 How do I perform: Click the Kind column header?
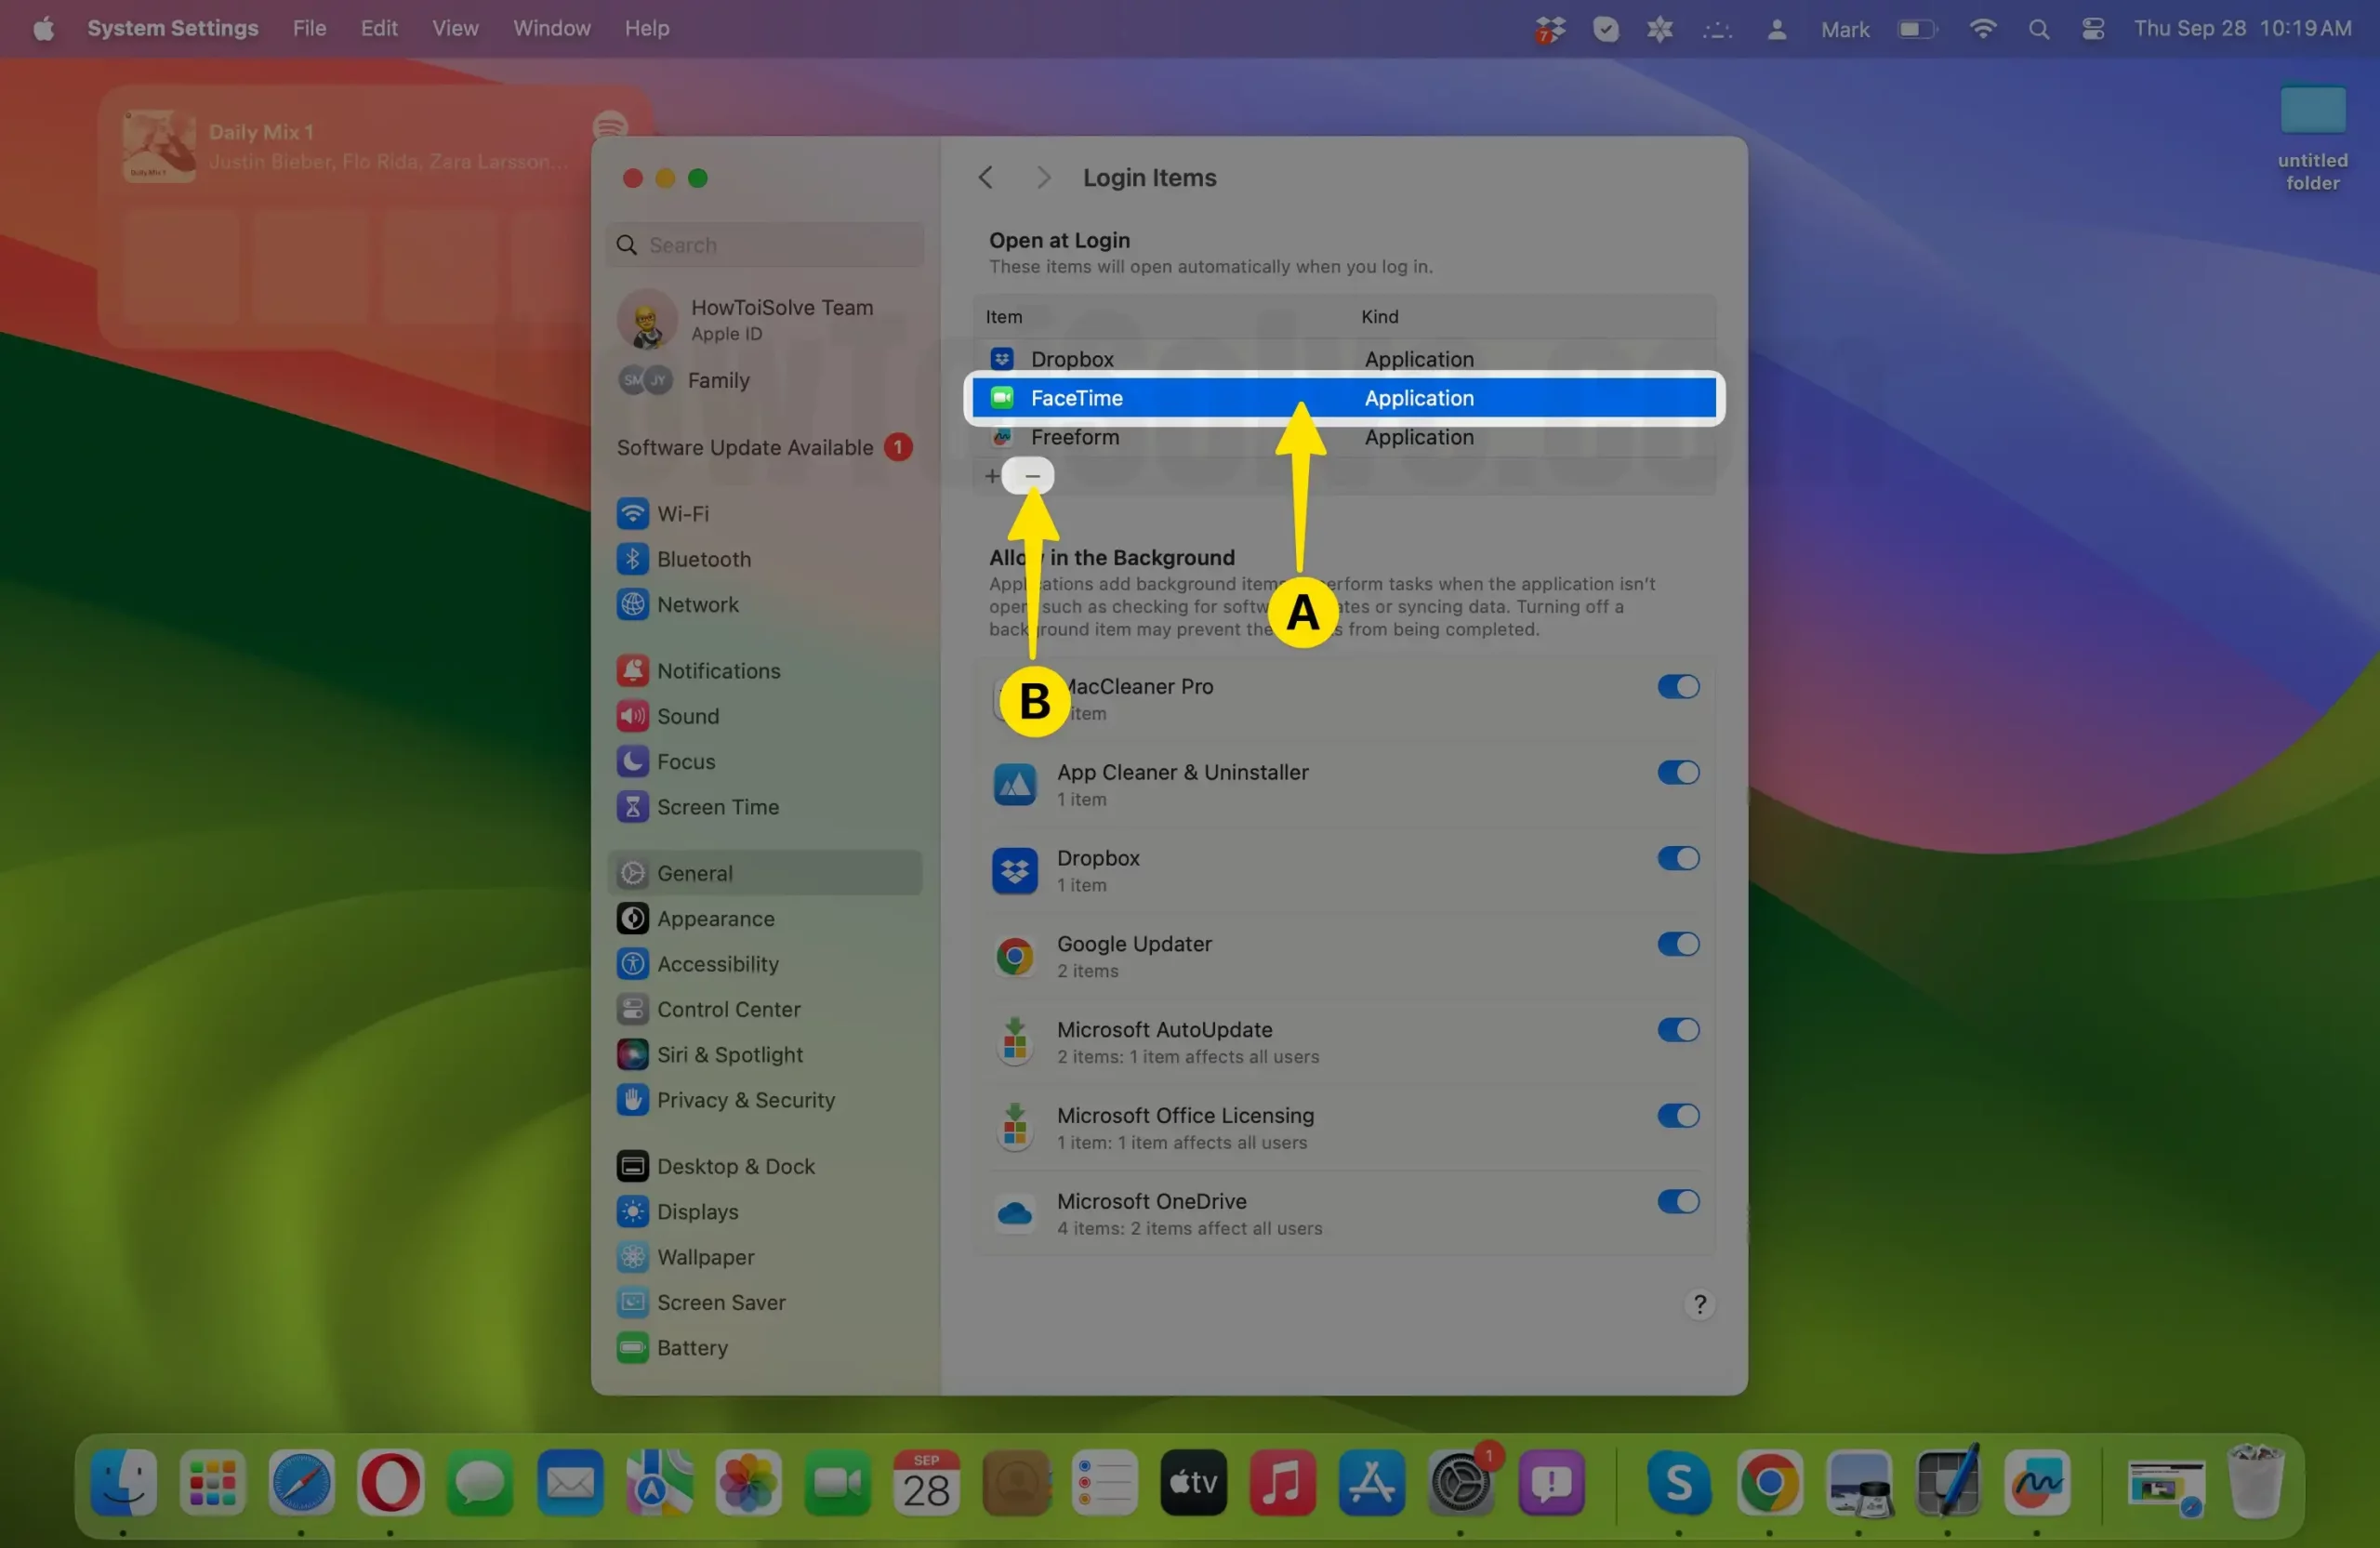click(x=1379, y=317)
